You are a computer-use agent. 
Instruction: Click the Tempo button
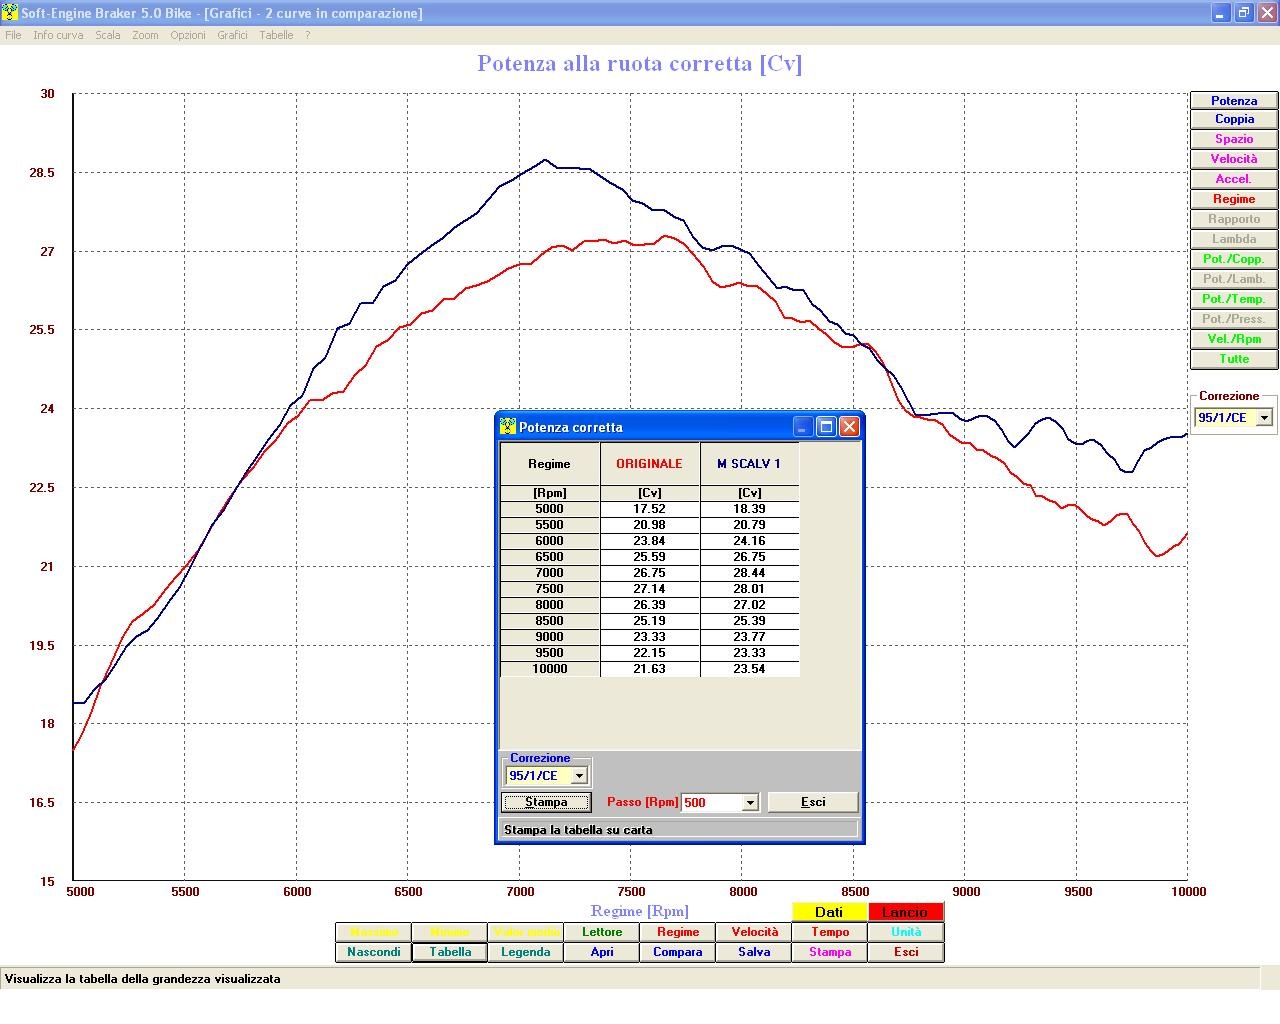(x=830, y=932)
